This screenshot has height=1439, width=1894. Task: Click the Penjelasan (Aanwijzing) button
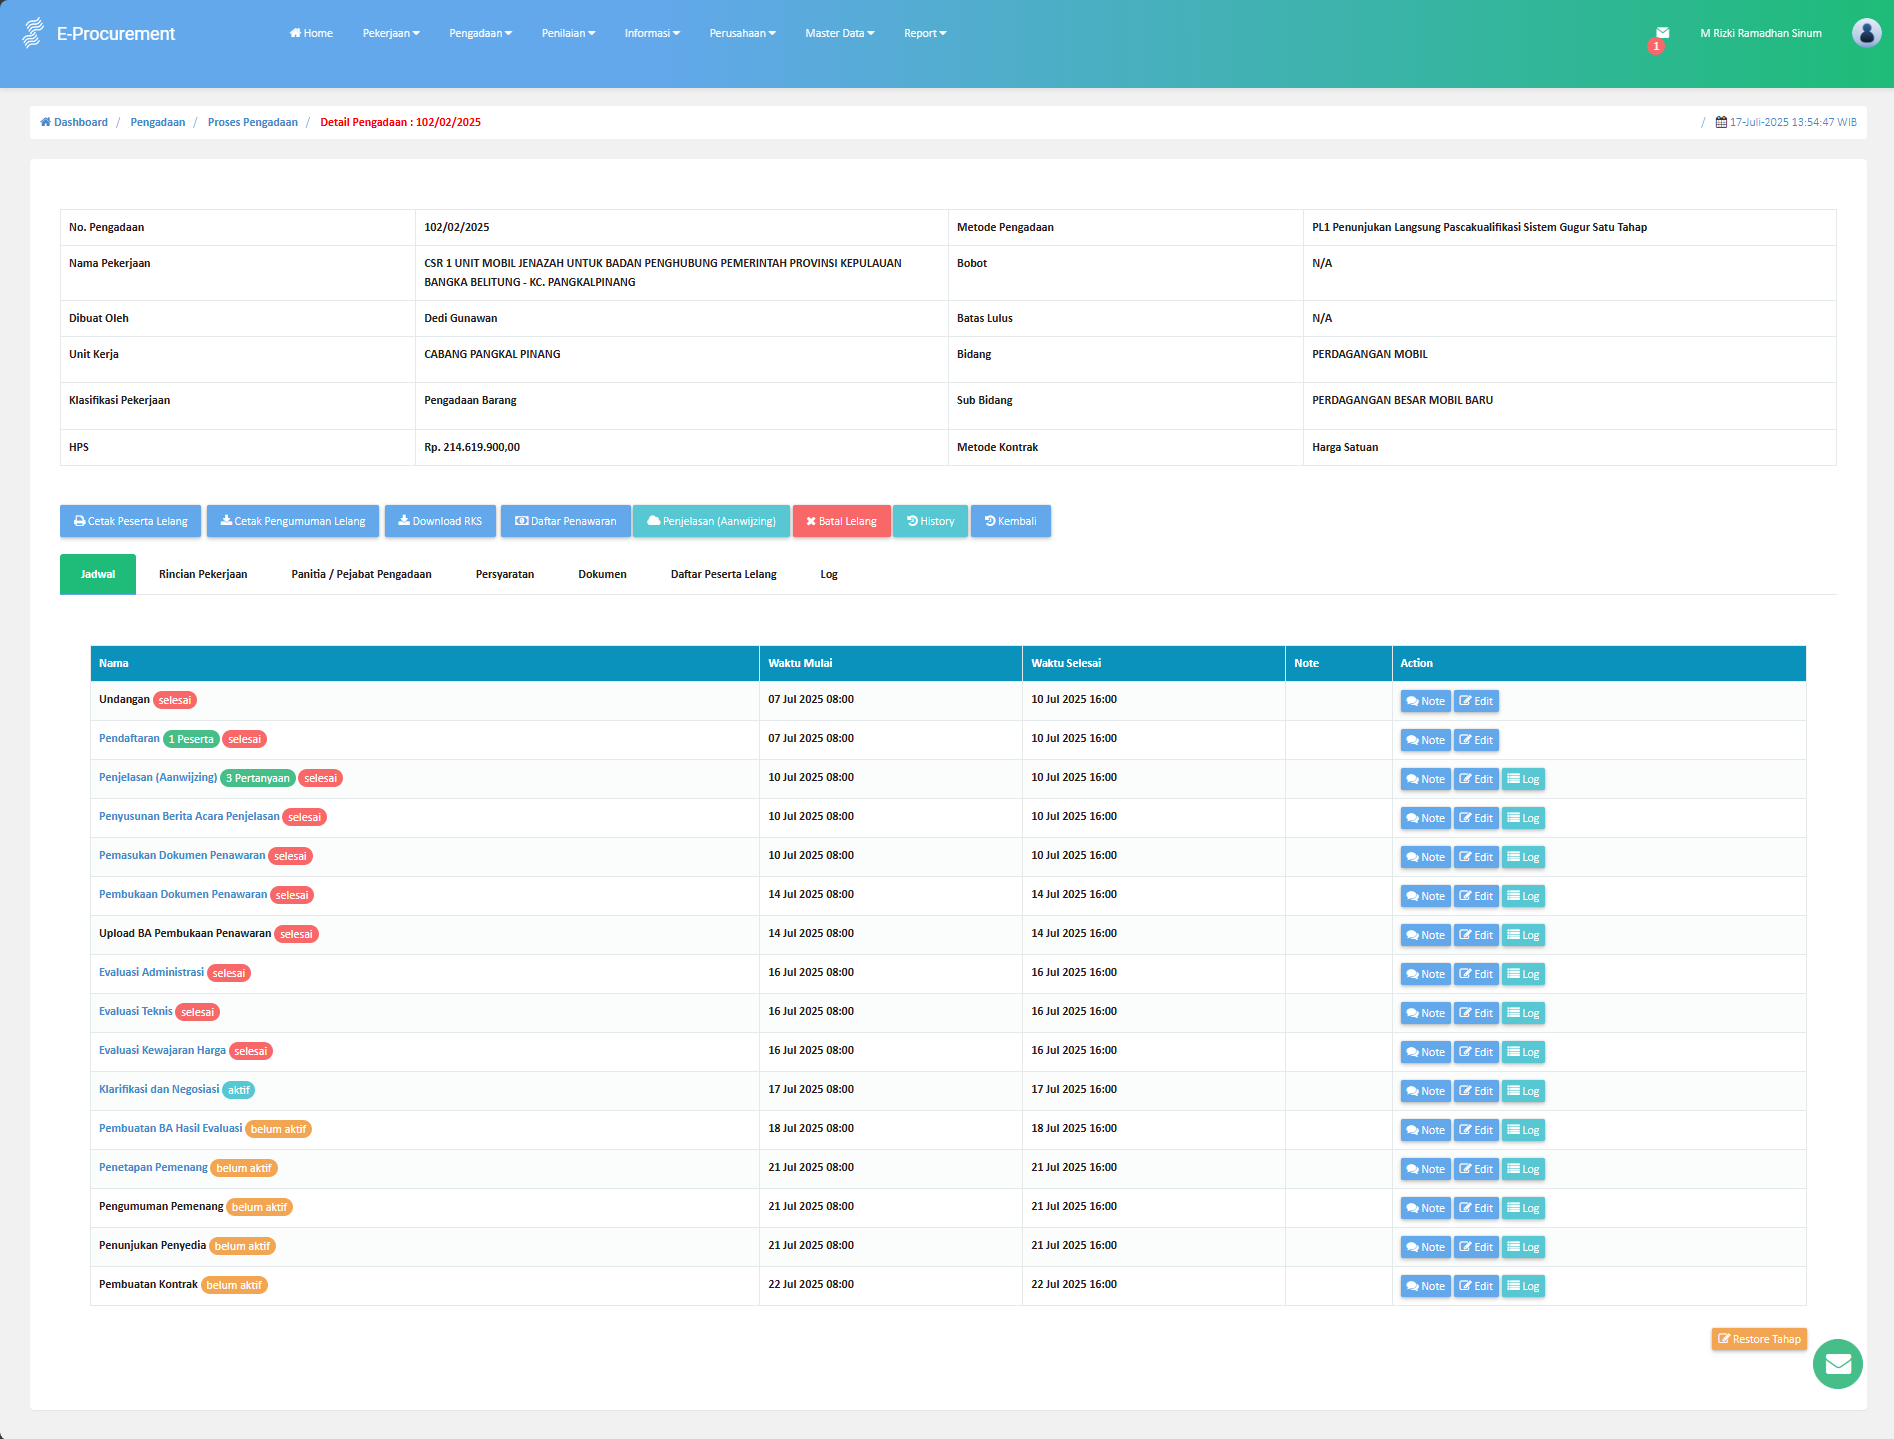[711, 521]
